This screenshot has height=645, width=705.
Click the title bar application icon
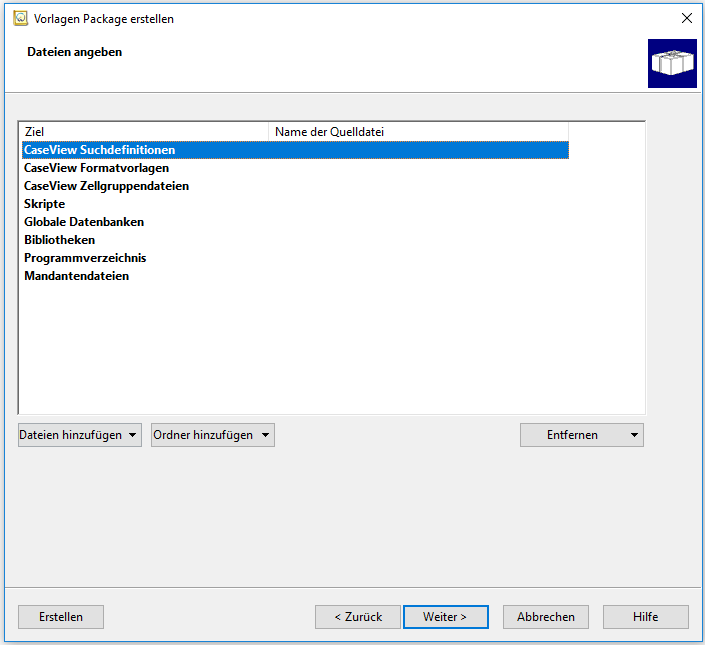point(19,18)
